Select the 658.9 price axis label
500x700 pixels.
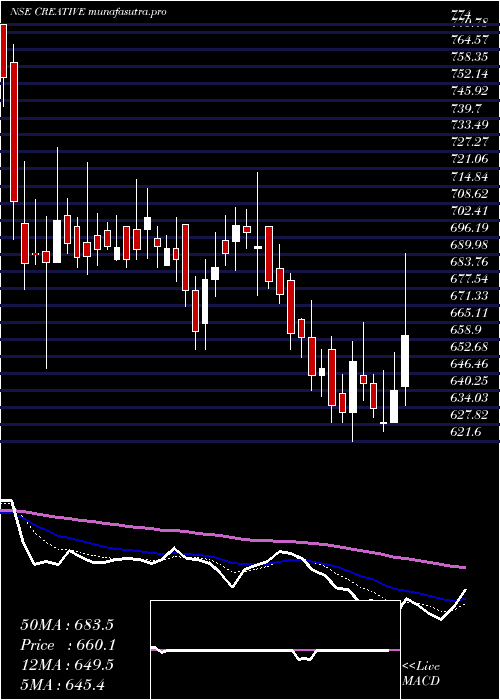click(467, 330)
